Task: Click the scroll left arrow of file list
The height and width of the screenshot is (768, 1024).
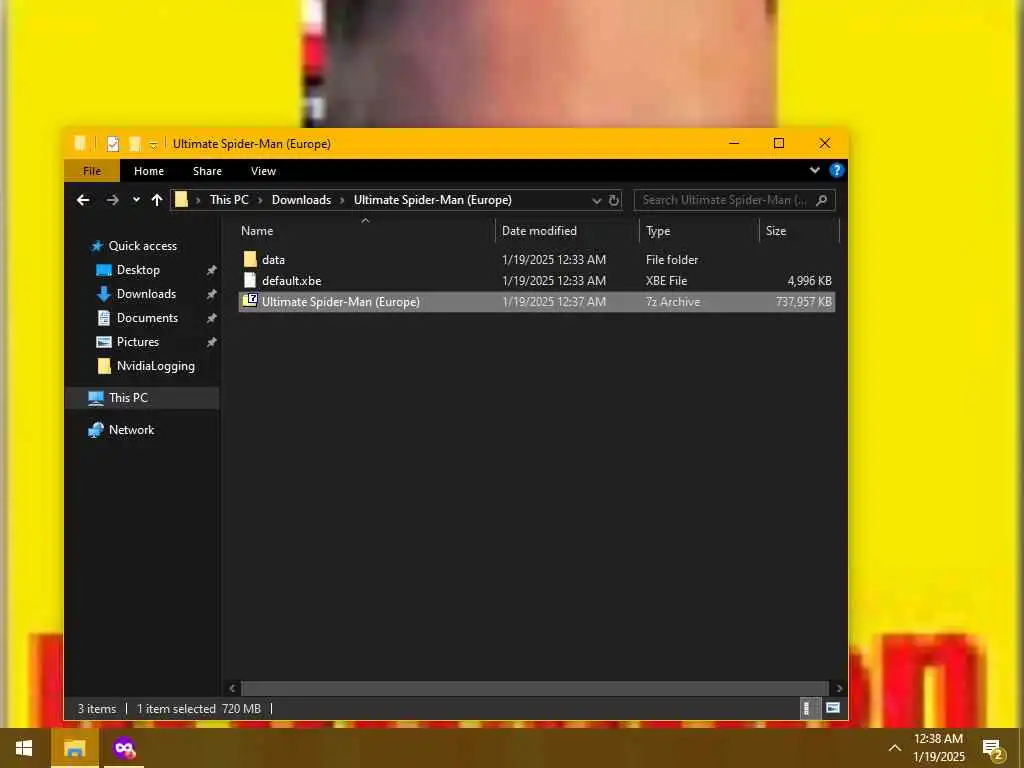Action: [x=232, y=688]
